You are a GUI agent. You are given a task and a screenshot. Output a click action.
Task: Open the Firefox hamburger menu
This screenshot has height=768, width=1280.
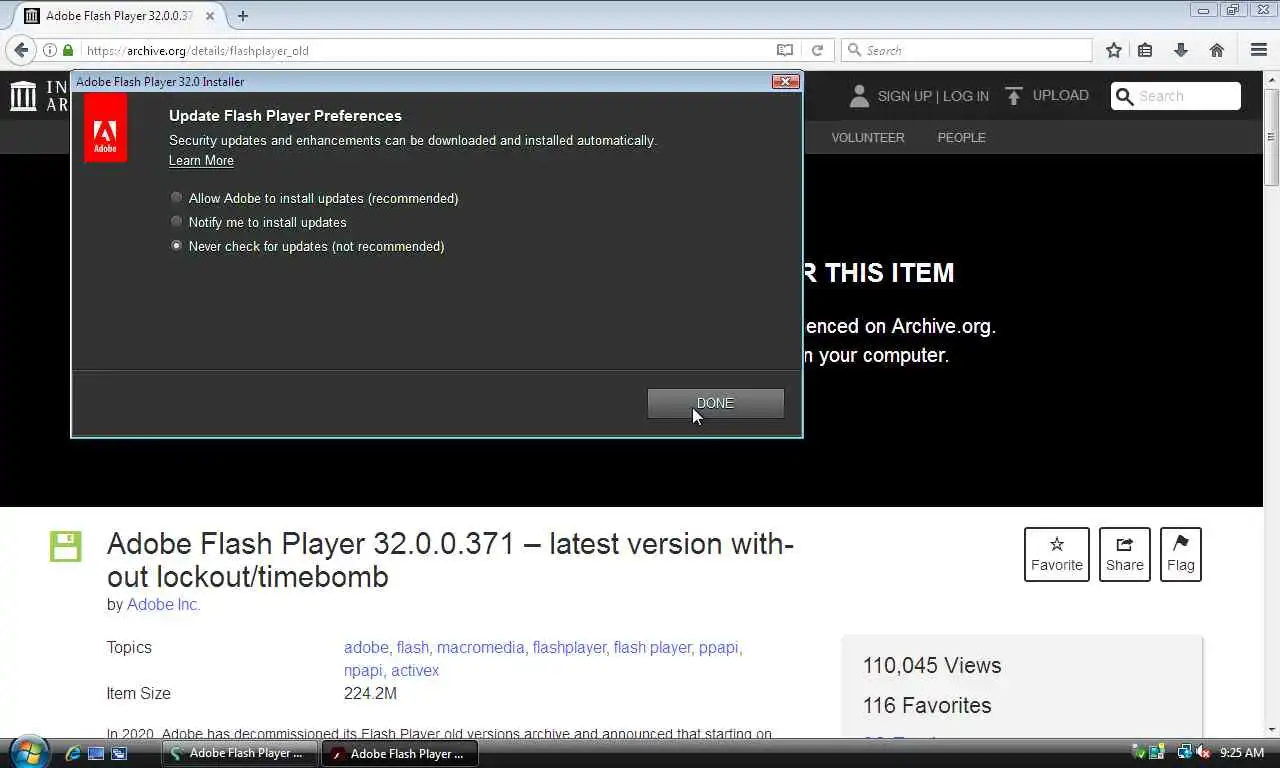pos(1259,50)
